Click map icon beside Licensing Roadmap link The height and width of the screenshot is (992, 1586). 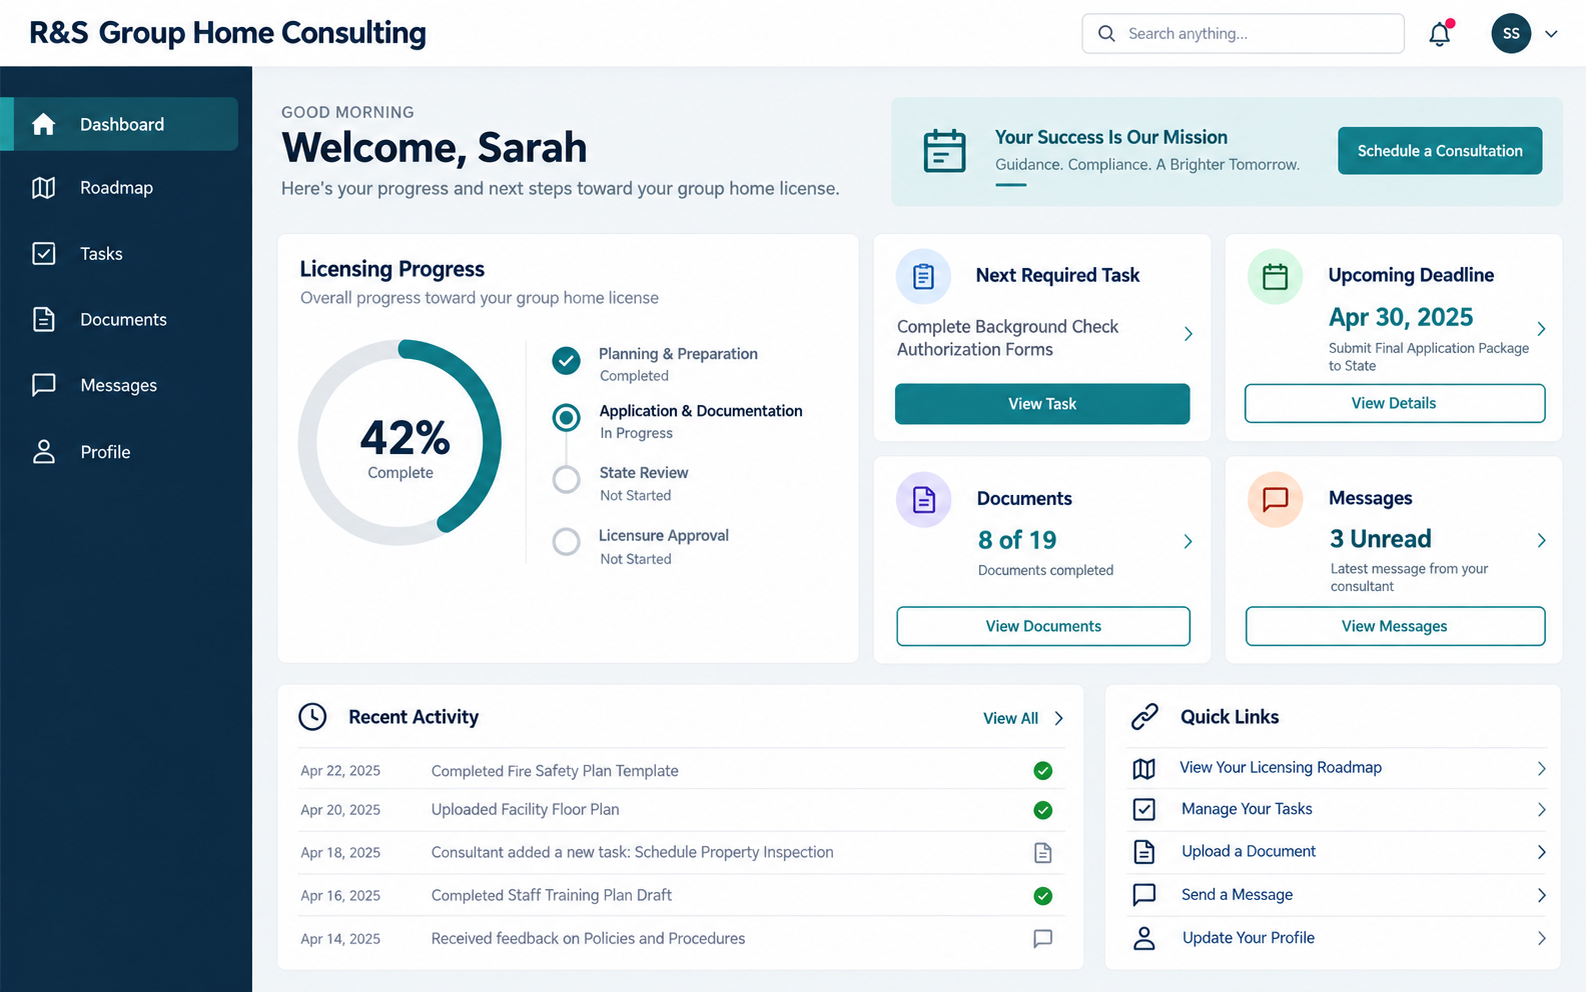click(1144, 769)
